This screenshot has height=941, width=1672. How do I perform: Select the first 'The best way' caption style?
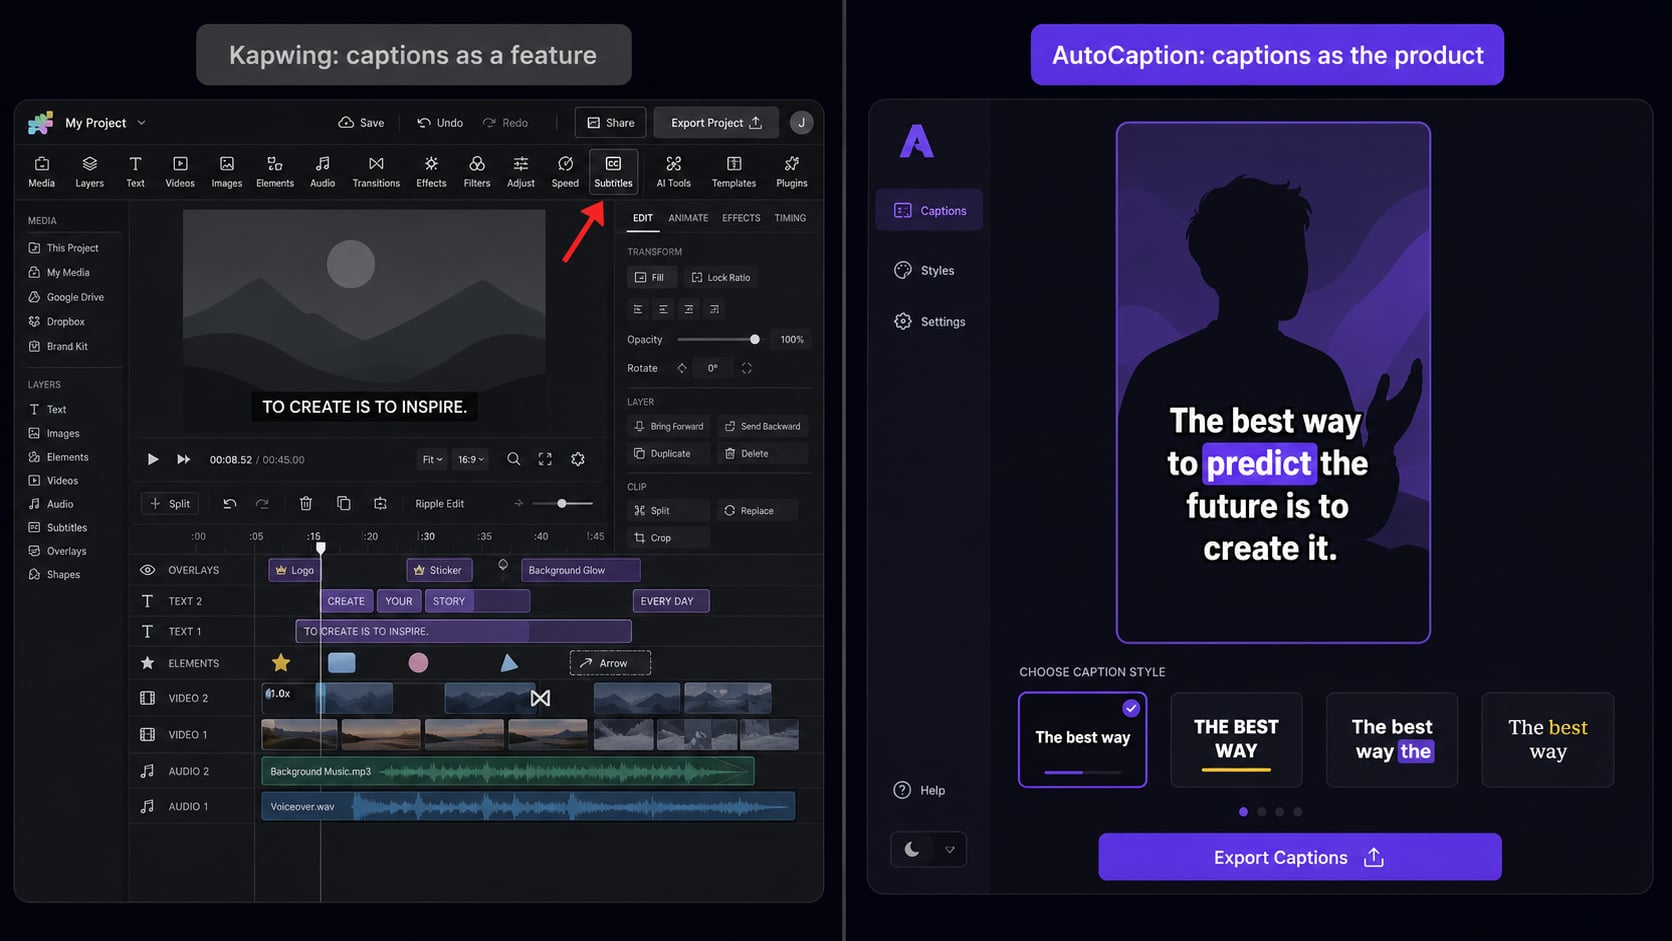tap(1082, 740)
